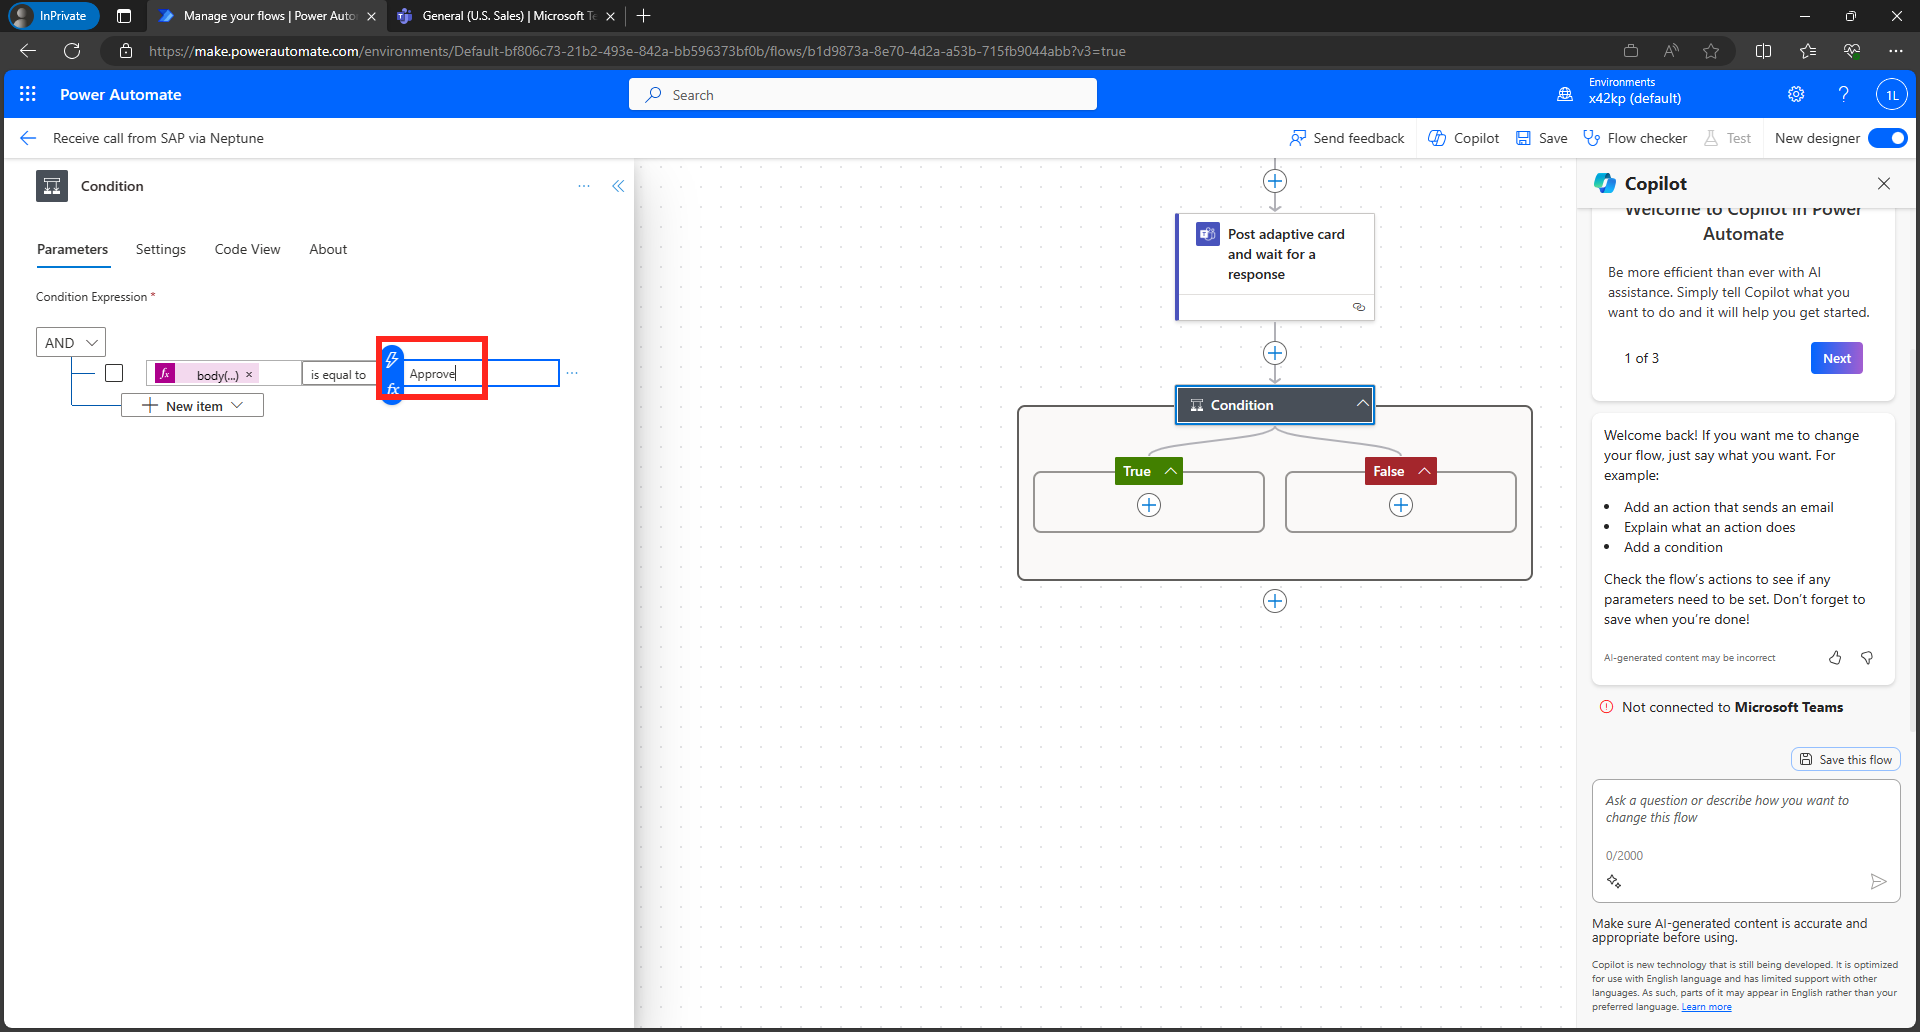Image resolution: width=1920 pixels, height=1032 pixels.
Task: Click the Test toolbar button
Action: [1728, 138]
